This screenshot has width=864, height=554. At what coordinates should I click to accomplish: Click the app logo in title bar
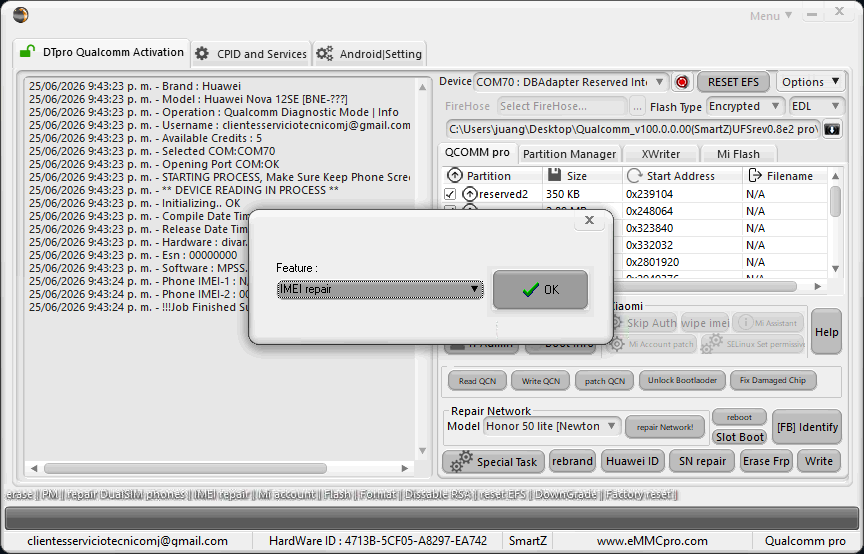pos(20,15)
